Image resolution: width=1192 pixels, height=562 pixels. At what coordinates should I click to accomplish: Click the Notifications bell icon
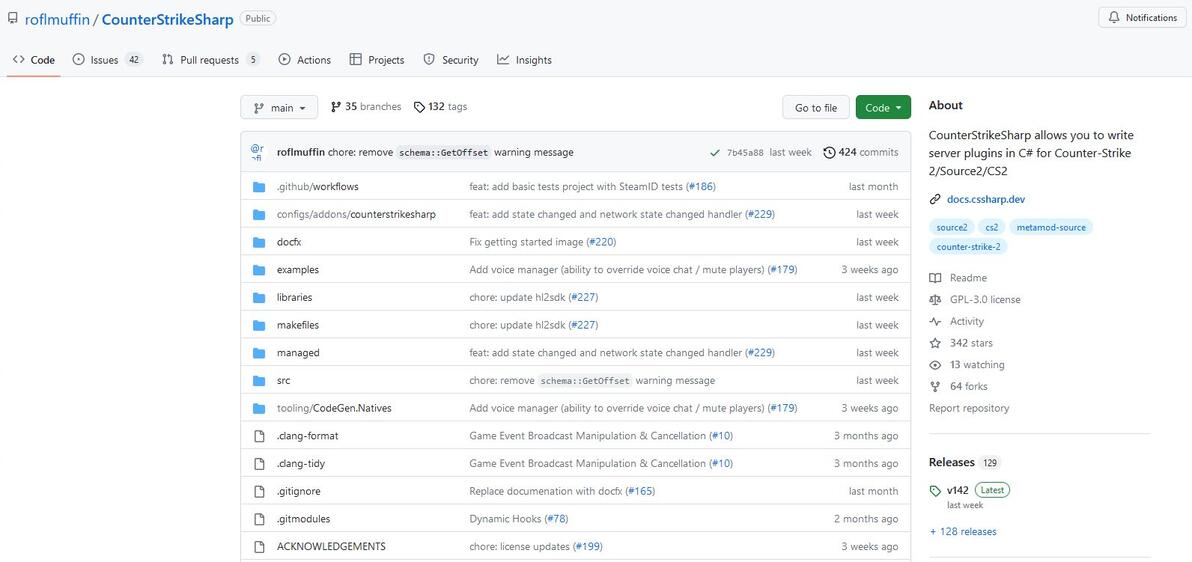pos(1114,18)
